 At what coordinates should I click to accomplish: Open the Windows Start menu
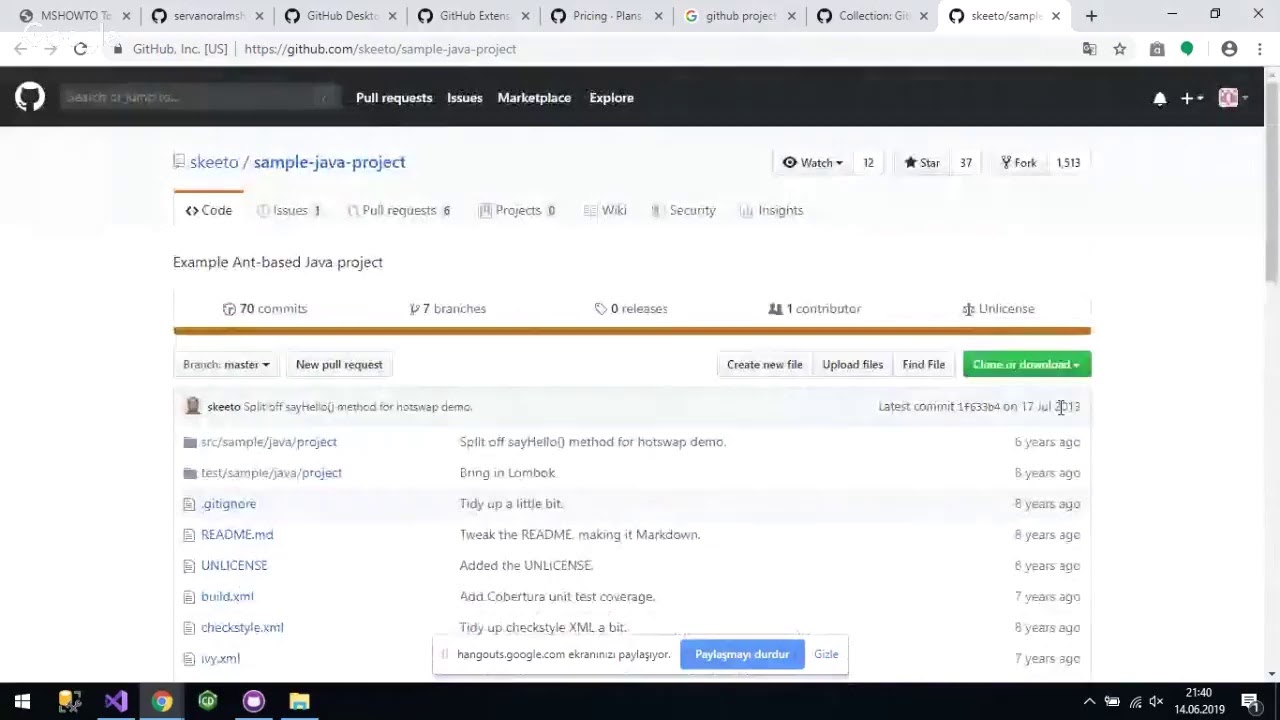pos(22,701)
